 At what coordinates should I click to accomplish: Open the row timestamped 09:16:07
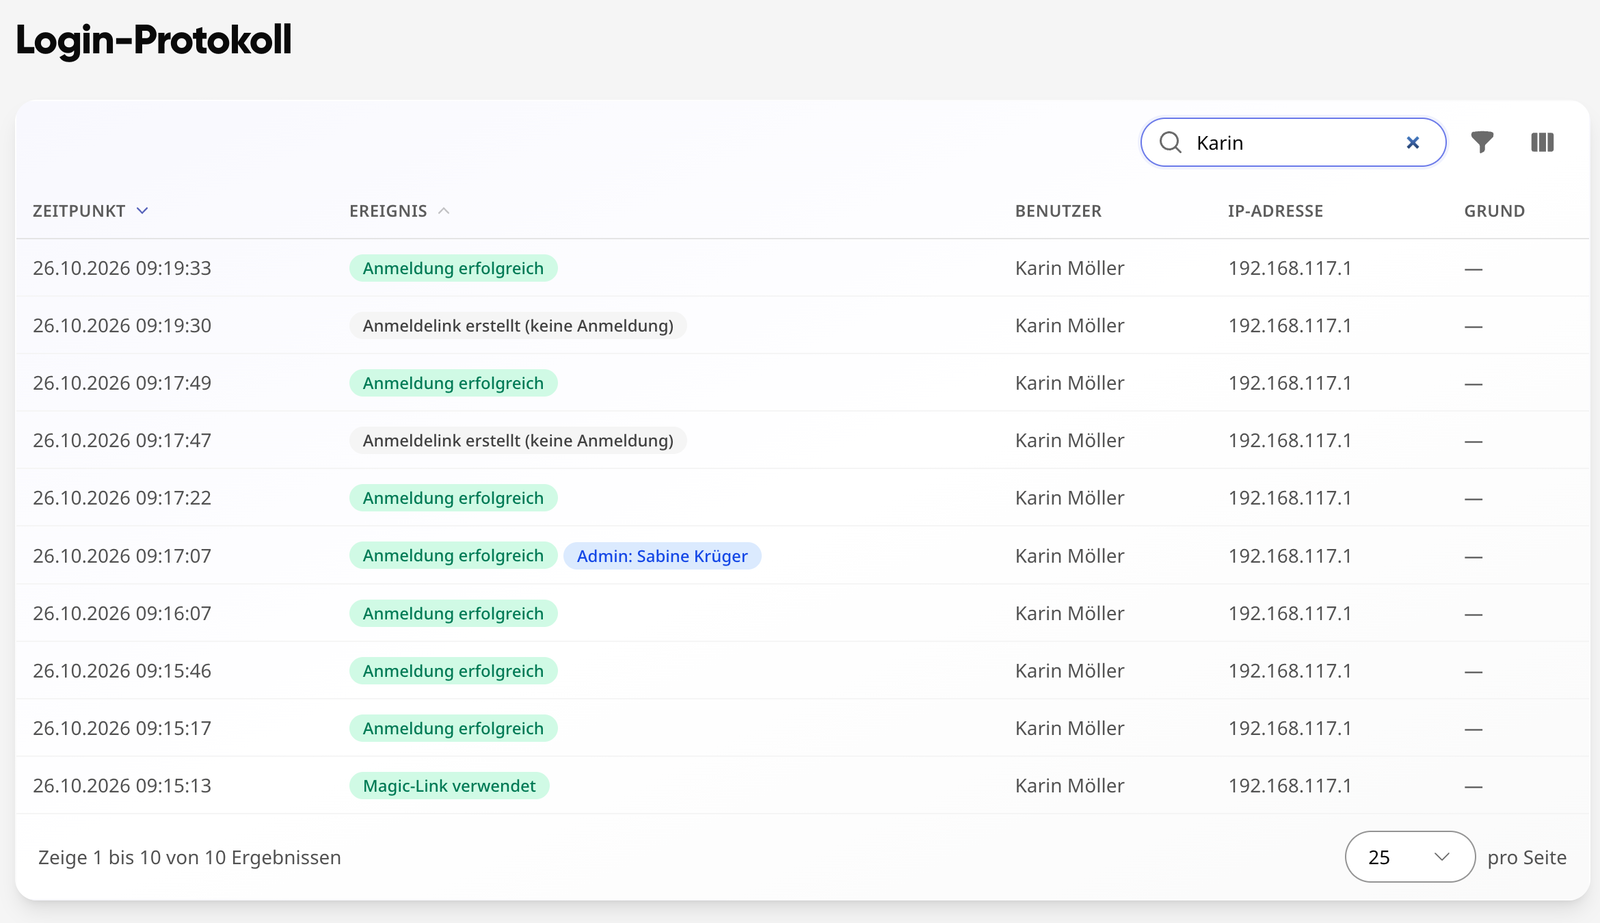[x=802, y=613]
